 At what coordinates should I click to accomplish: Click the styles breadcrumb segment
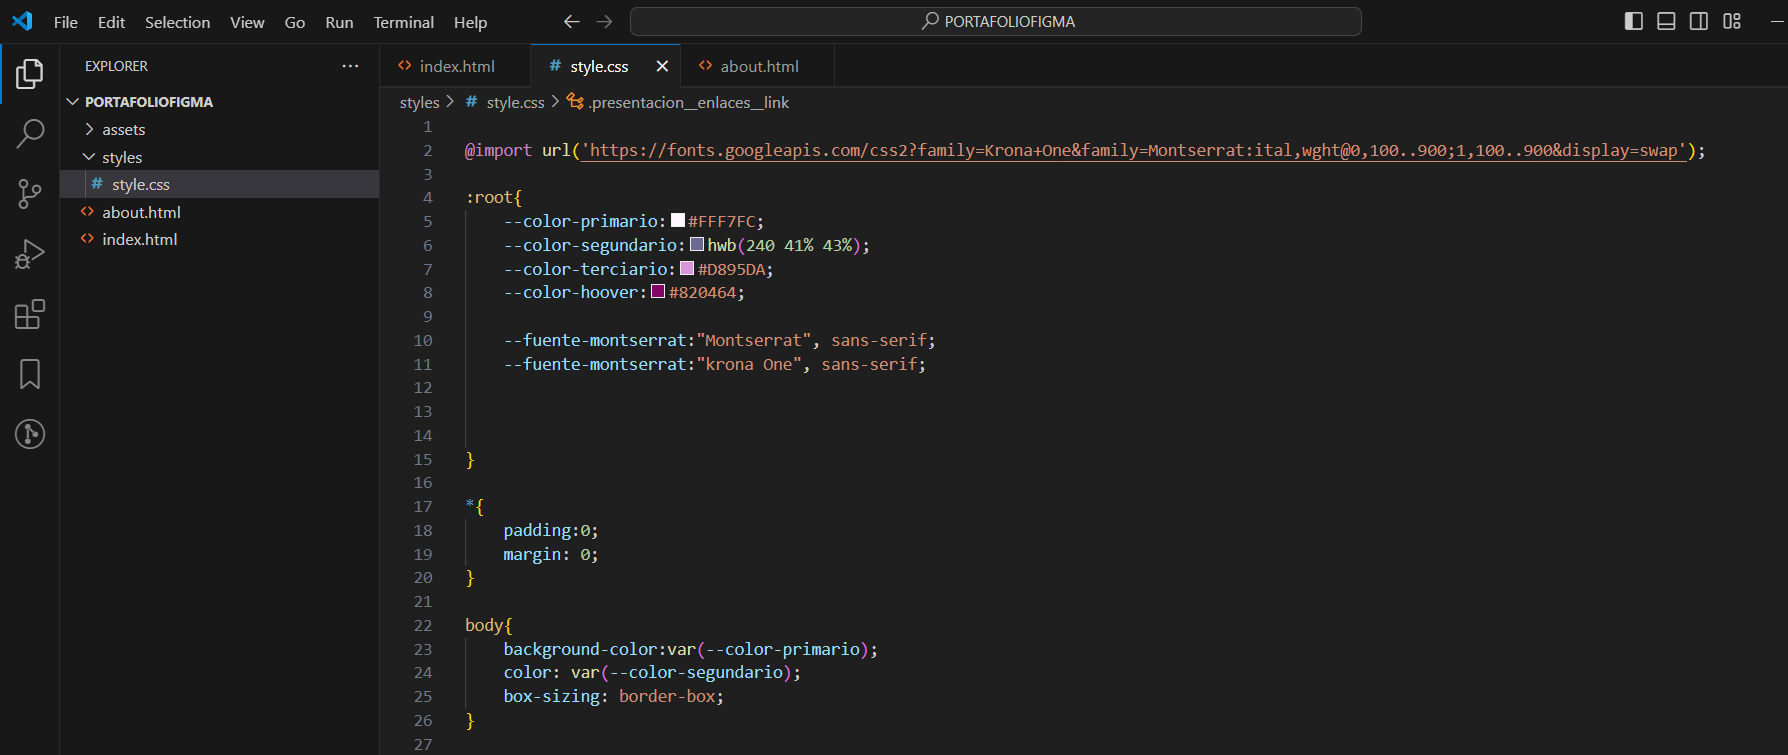coord(419,102)
